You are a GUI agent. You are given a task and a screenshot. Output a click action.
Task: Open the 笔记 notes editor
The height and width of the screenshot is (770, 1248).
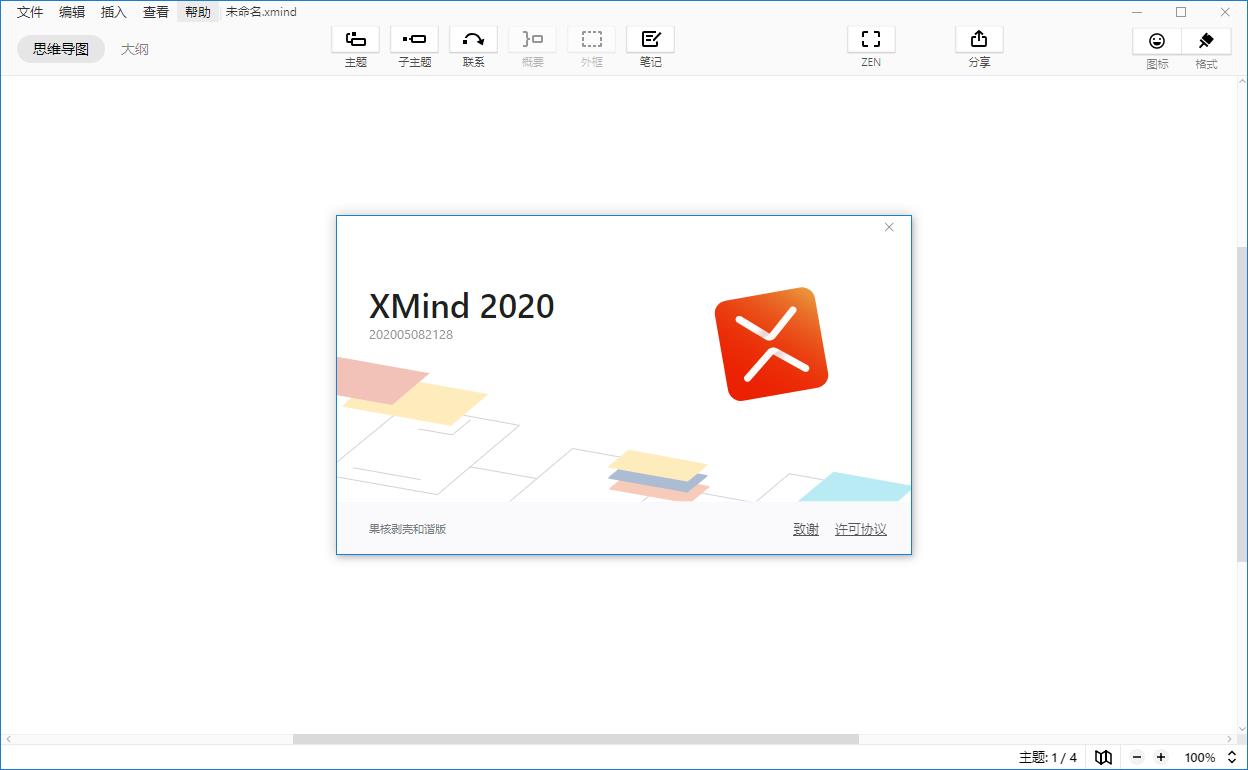click(x=650, y=45)
